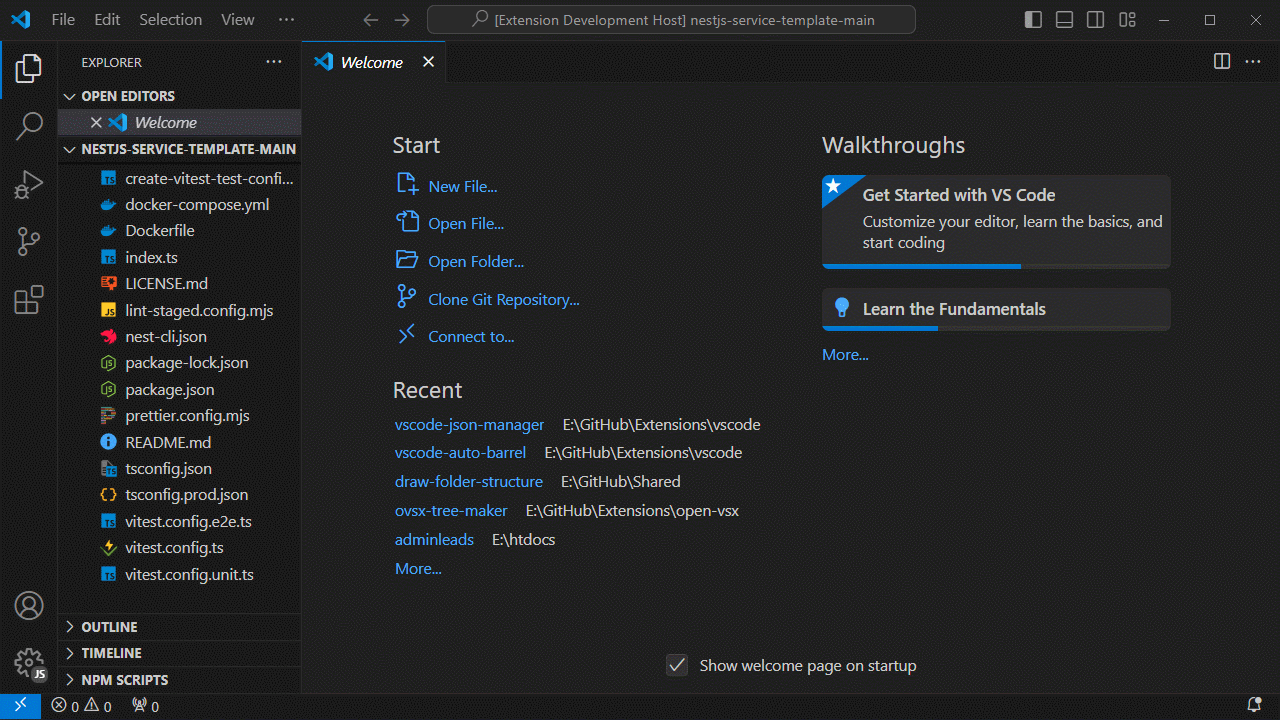The image size is (1280, 720).
Task: Open recent adminleads project
Action: pyautogui.click(x=434, y=539)
